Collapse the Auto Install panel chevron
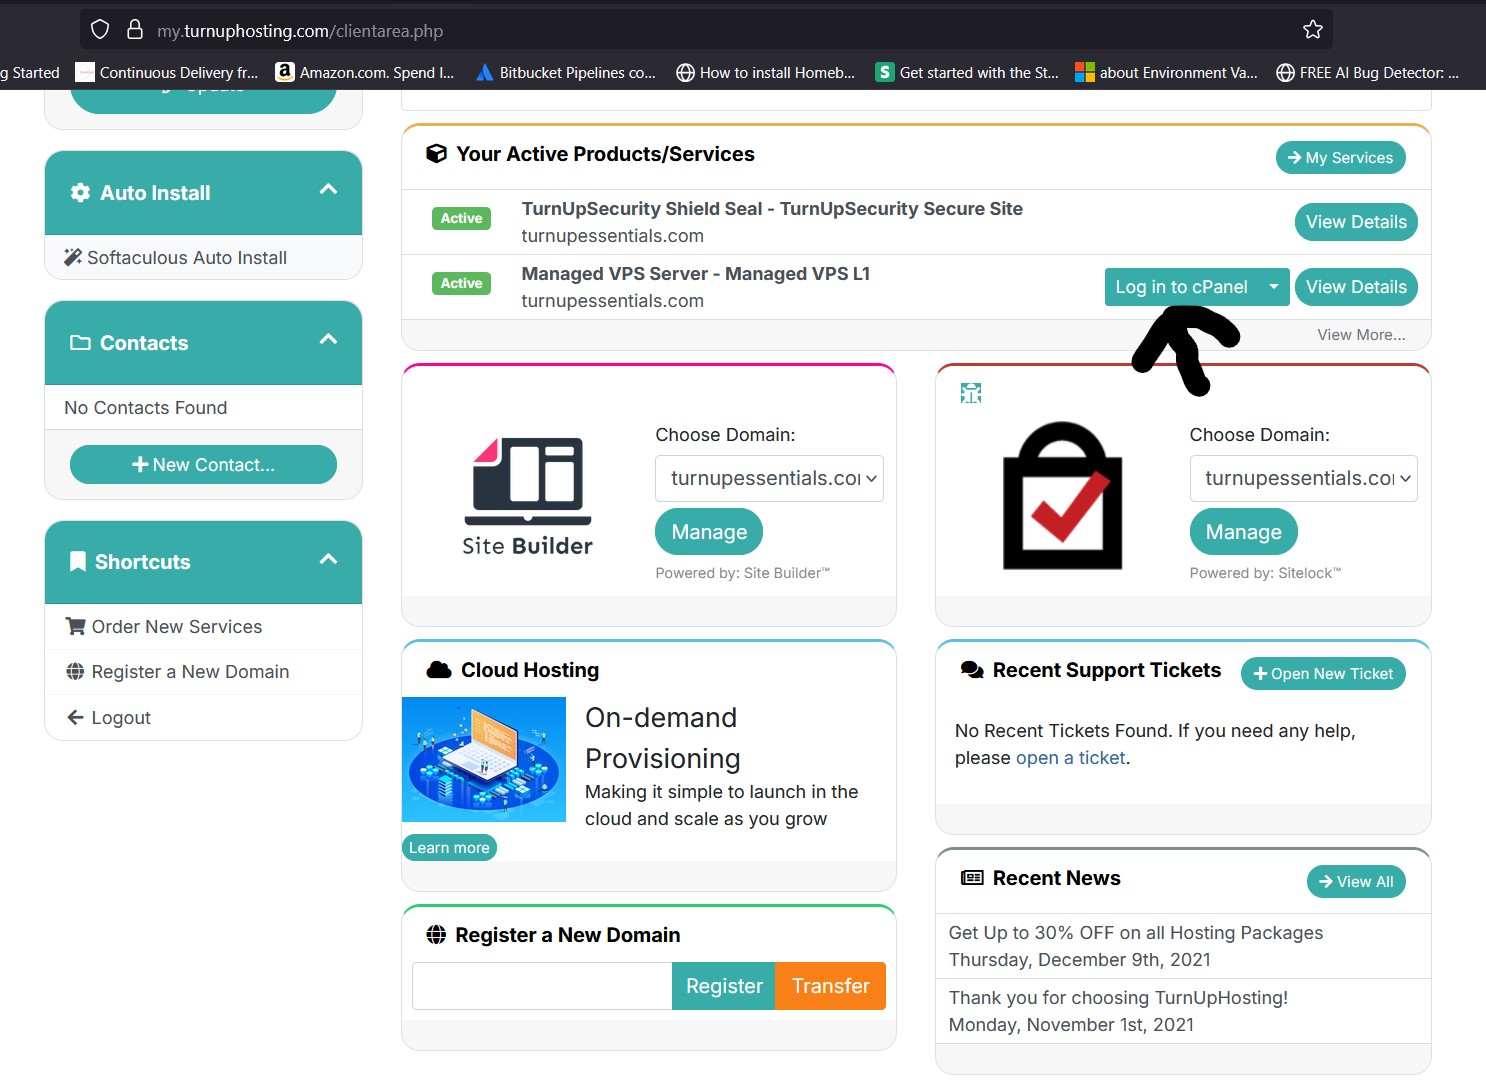The image size is (1486, 1087). pos(328,189)
